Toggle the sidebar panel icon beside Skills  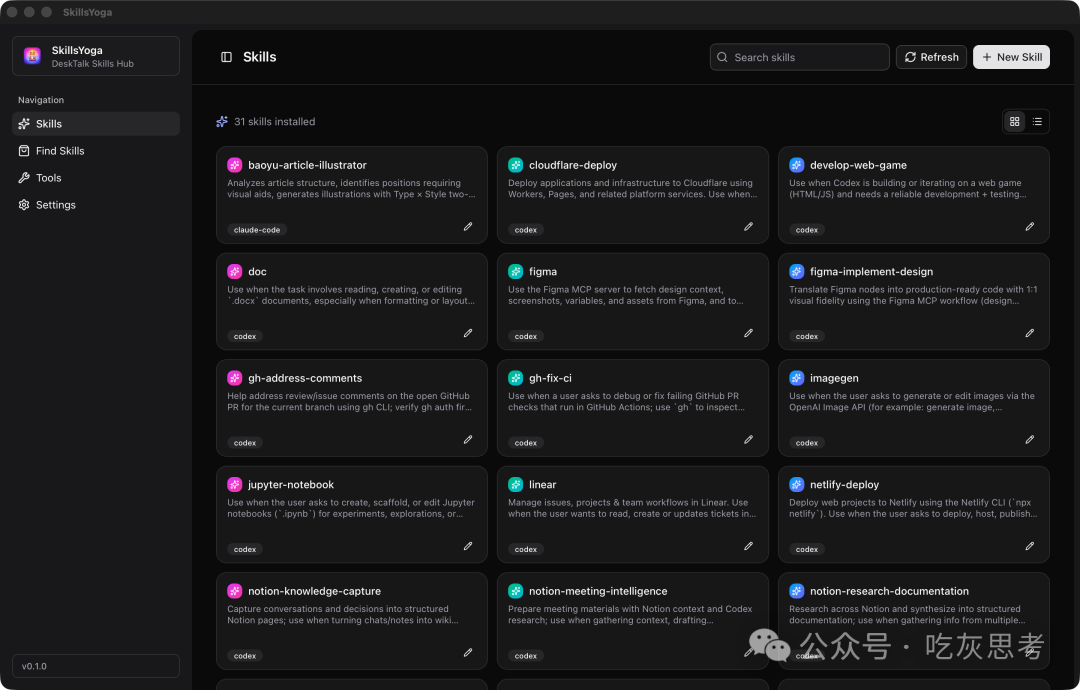click(x=226, y=57)
